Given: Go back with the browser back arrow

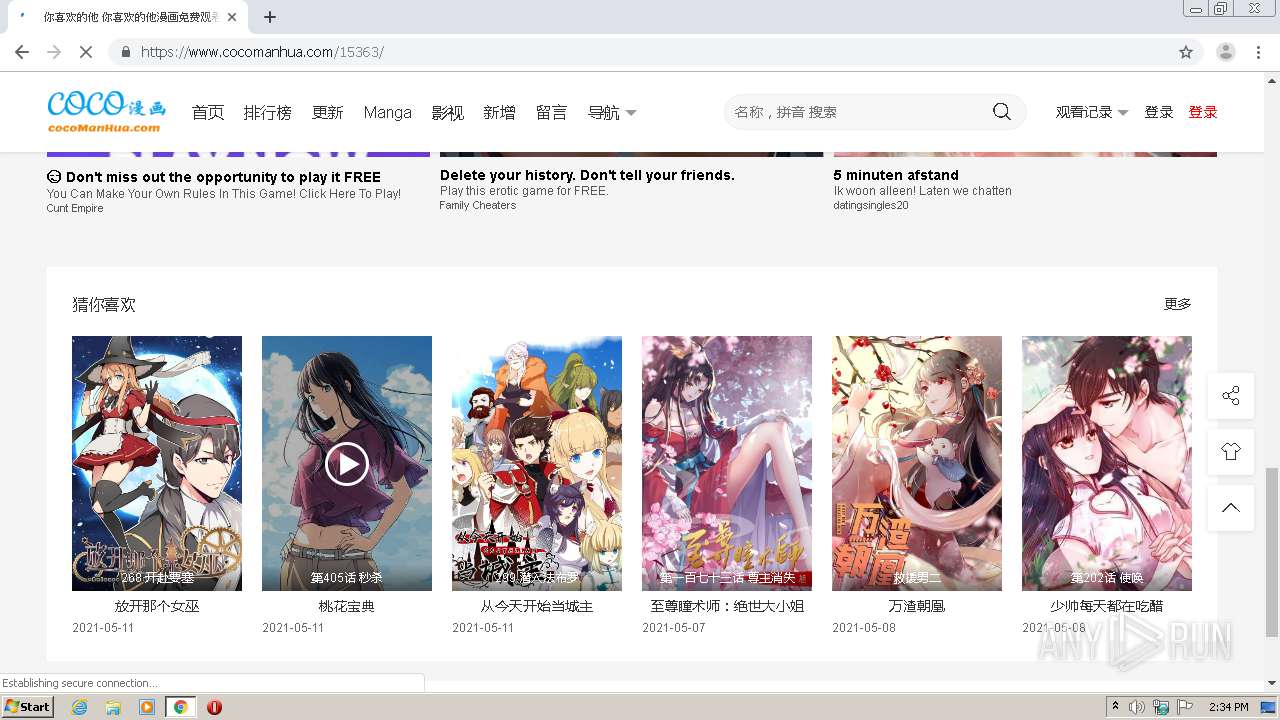Looking at the screenshot, I should click(x=22, y=52).
